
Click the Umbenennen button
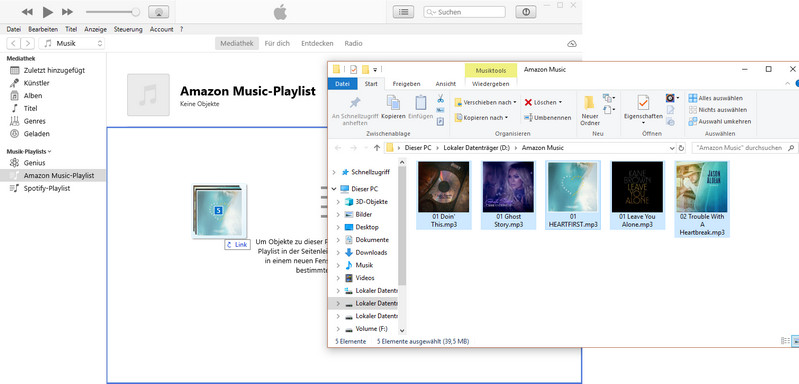coord(548,118)
